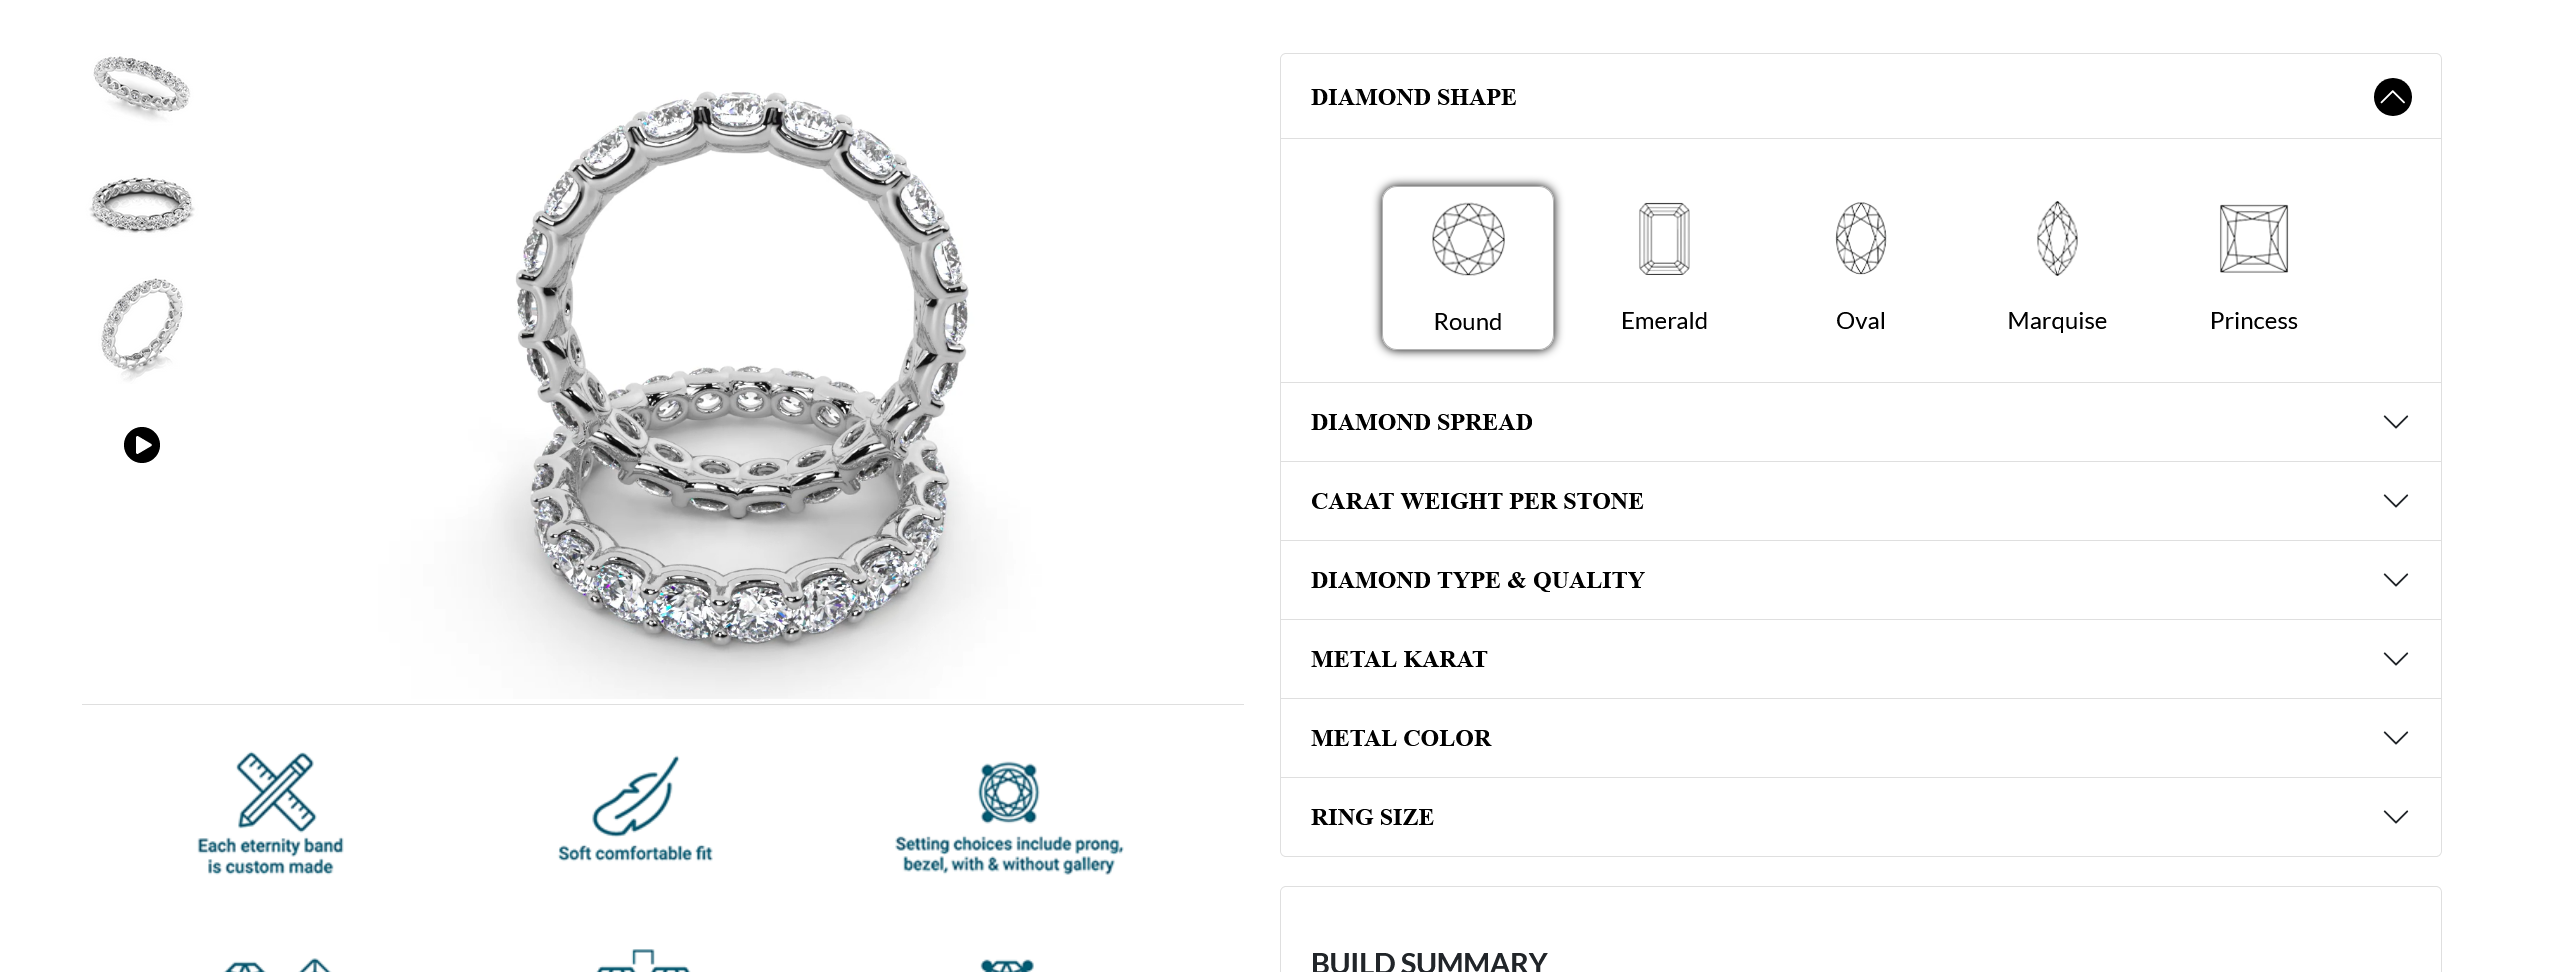Expand Carat Weight Per Stone options

pos(1860,501)
